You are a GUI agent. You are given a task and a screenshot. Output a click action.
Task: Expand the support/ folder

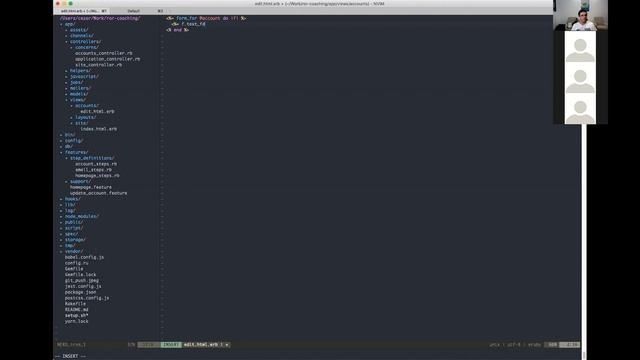[80, 181]
